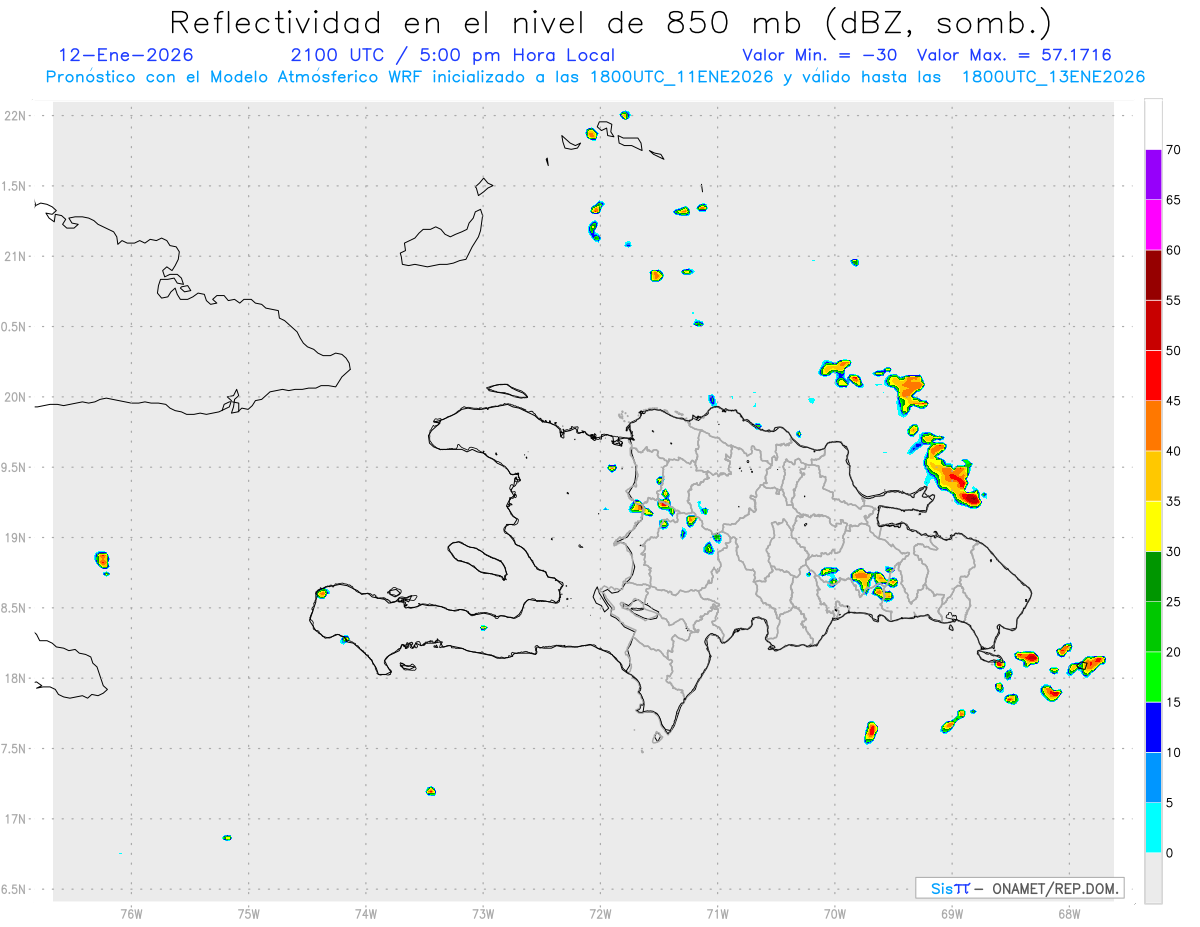The height and width of the screenshot is (927, 1200).
Task: Click the latitude axis label "22N"
Action: (x=16, y=116)
